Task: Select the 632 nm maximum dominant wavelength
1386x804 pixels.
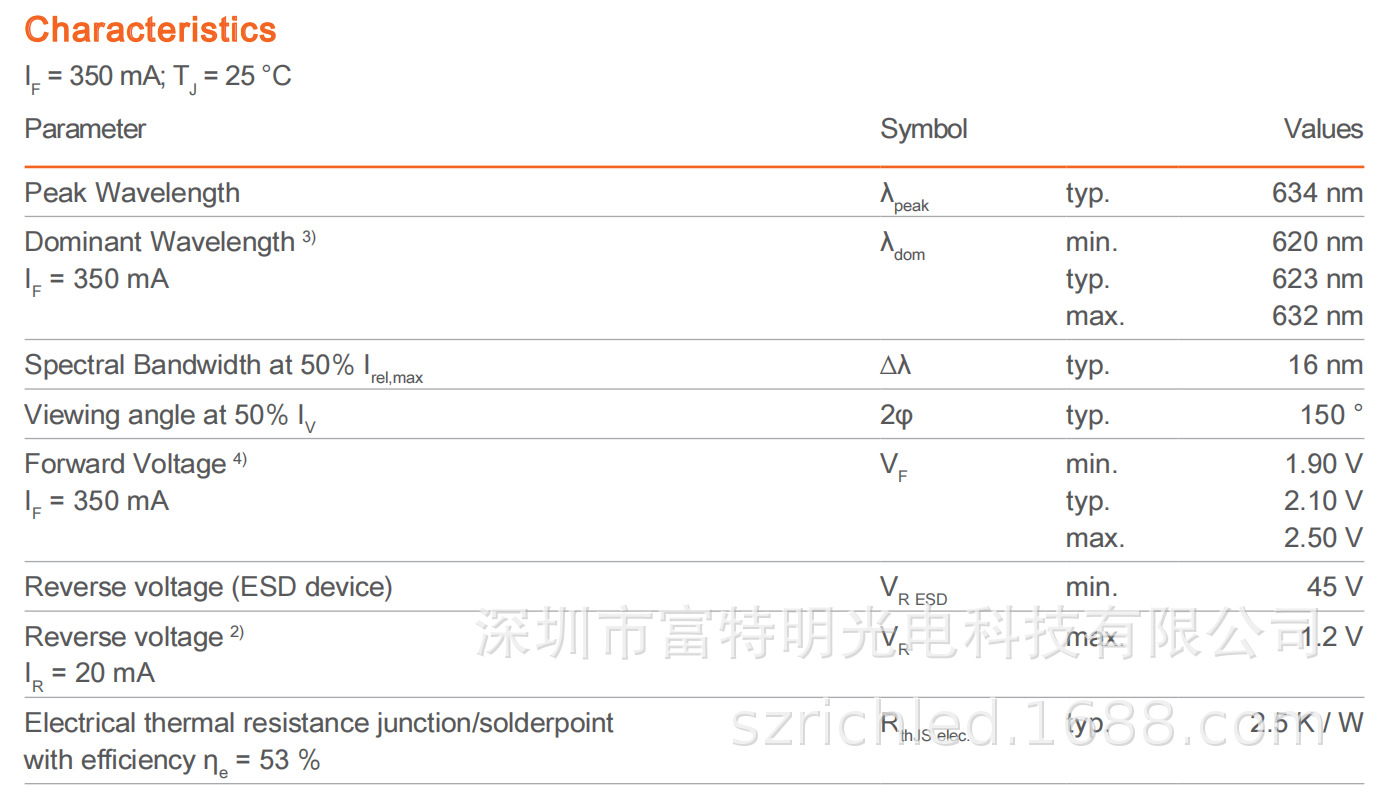Action: click(1317, 316)
